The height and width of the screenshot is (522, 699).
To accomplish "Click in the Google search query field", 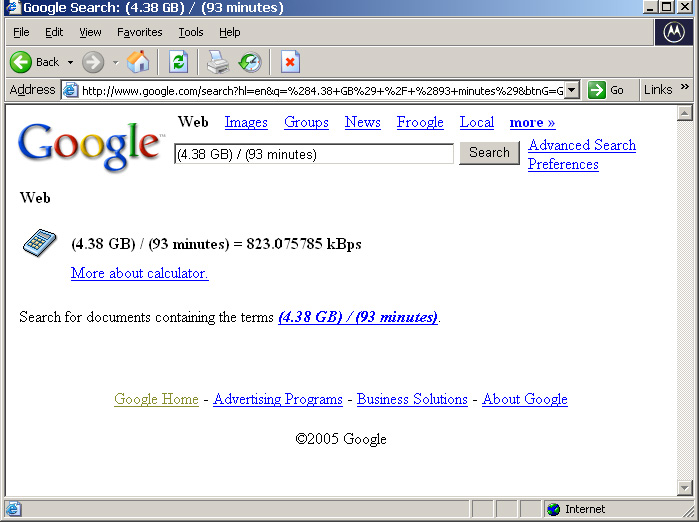I will coord(314,154).
